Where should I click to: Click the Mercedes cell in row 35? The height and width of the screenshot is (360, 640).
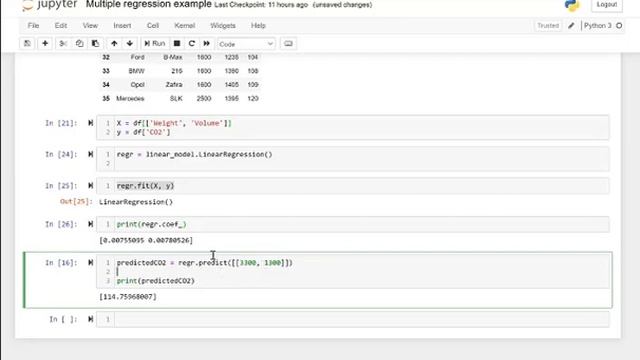(130, 98)
